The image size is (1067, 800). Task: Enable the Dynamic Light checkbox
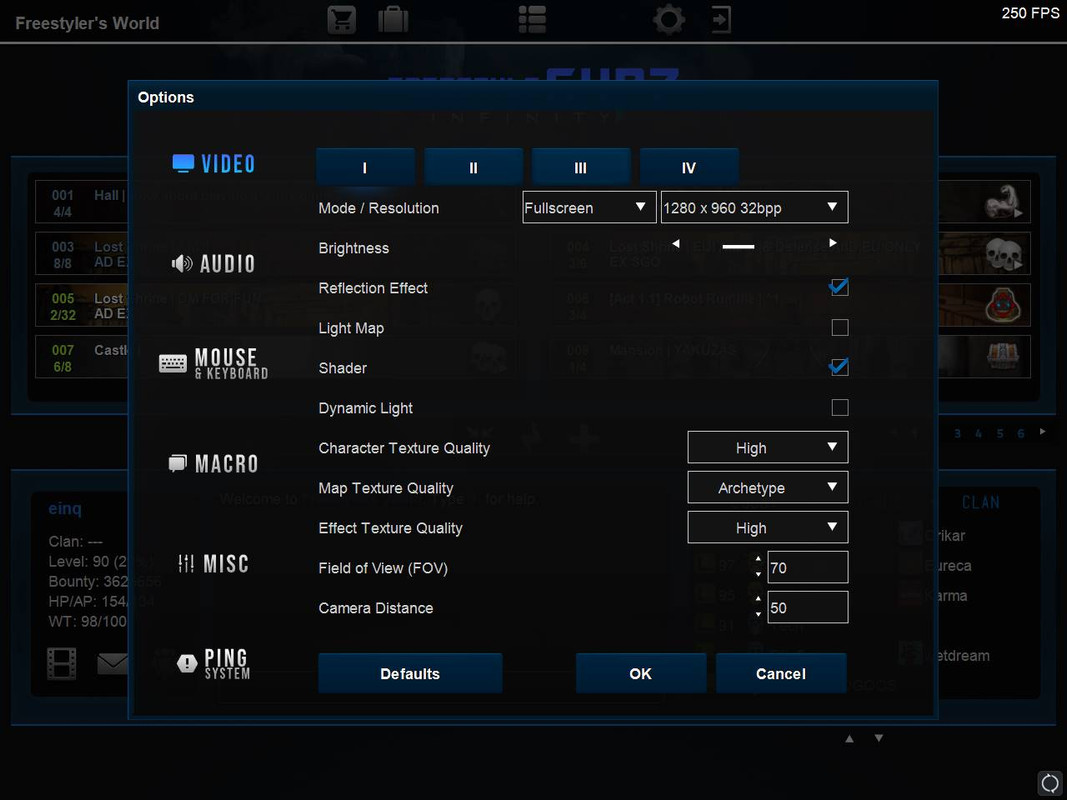tap(840, 407)
